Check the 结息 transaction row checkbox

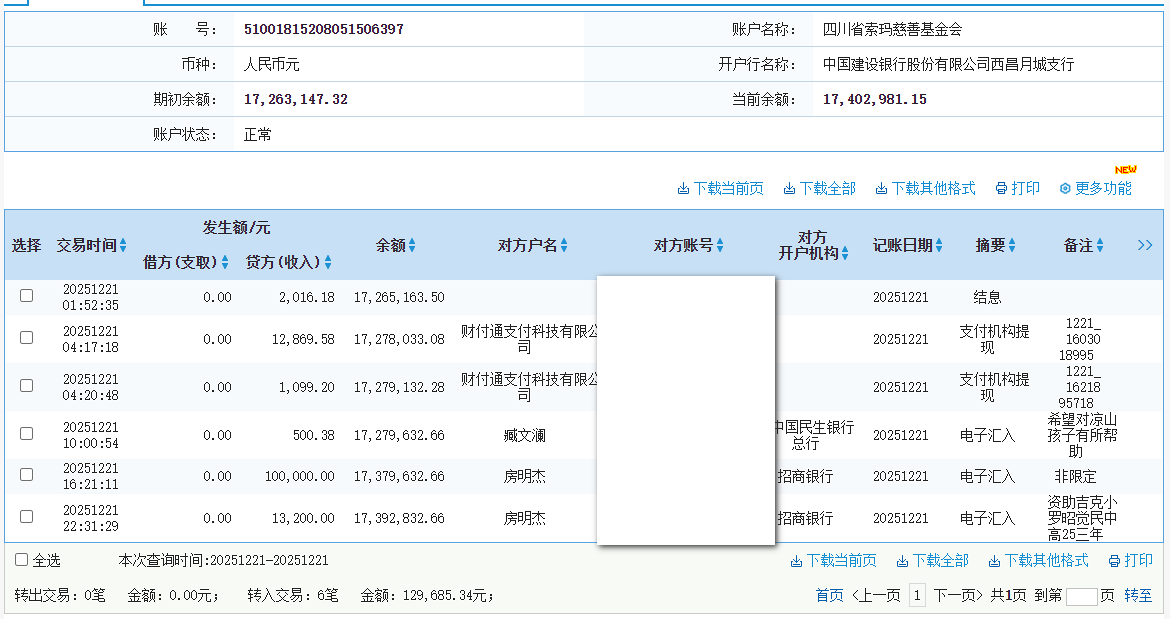[x=27, y=296]
